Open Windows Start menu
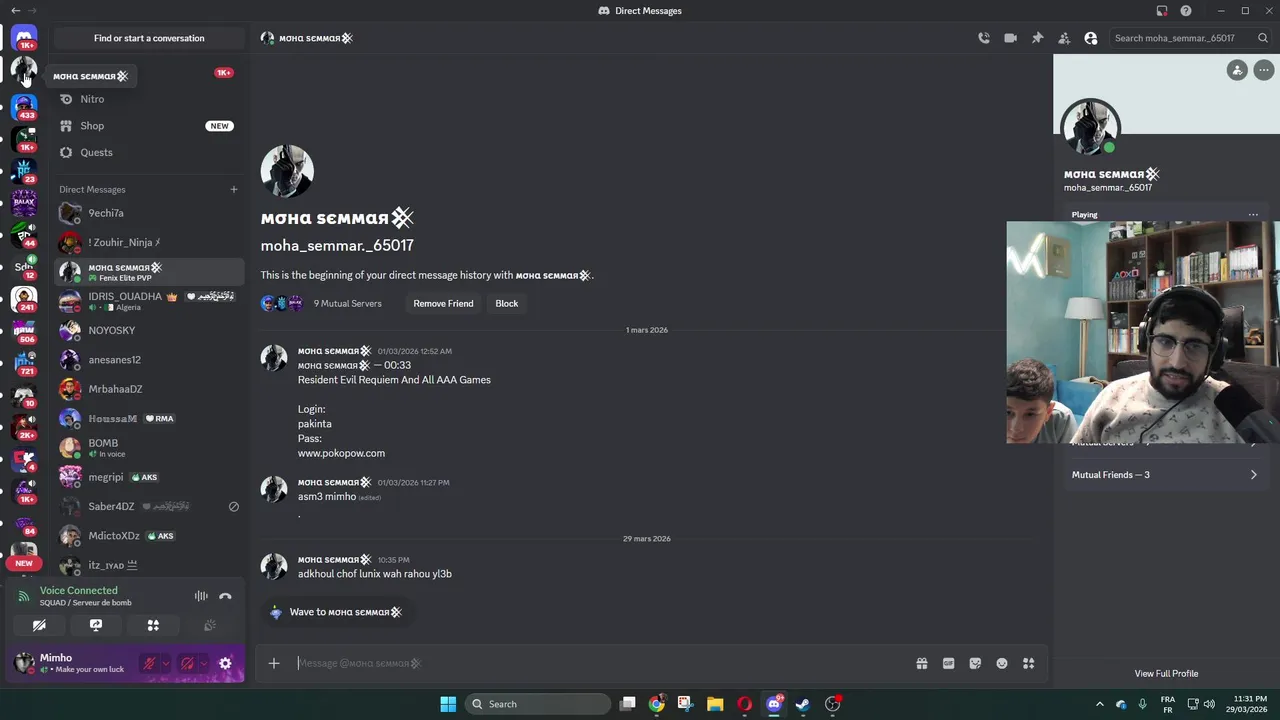This screenshot has width=1280, height=720. (x=448, y=704)
